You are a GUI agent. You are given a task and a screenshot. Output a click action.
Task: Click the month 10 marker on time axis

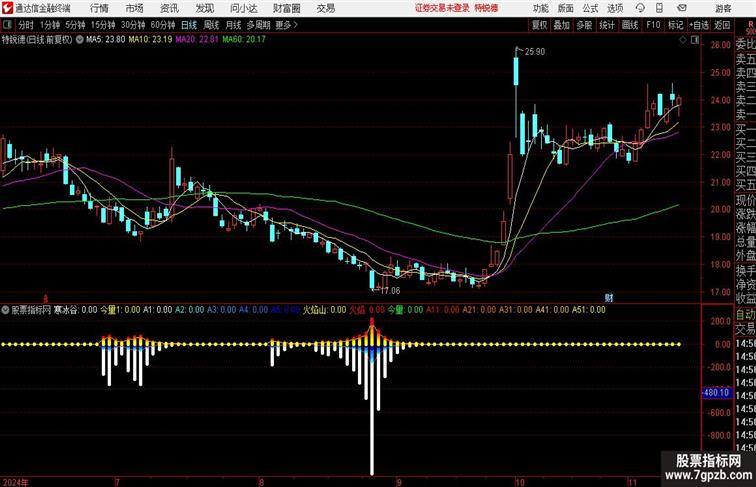click(520, 482)
